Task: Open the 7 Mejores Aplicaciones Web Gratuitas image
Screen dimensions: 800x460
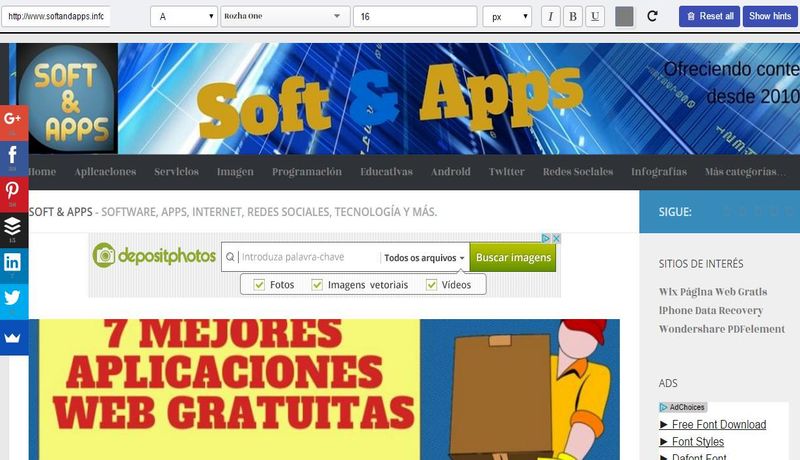Action: click(324, 390)
